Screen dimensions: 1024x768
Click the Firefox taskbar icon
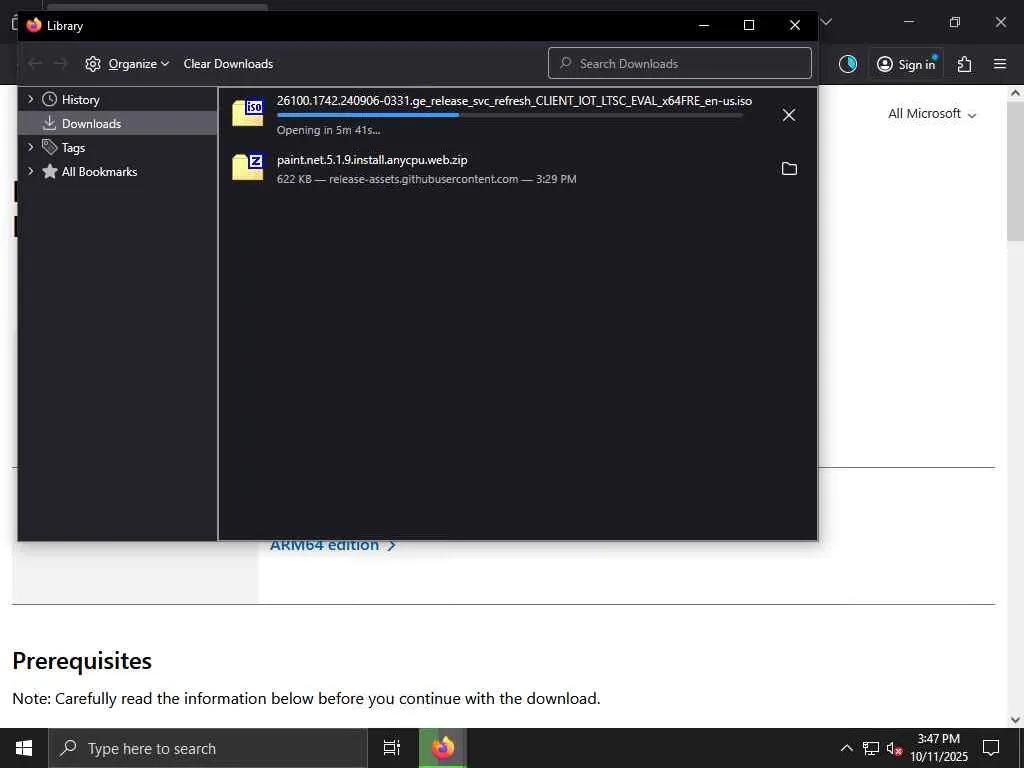point(443,748)
